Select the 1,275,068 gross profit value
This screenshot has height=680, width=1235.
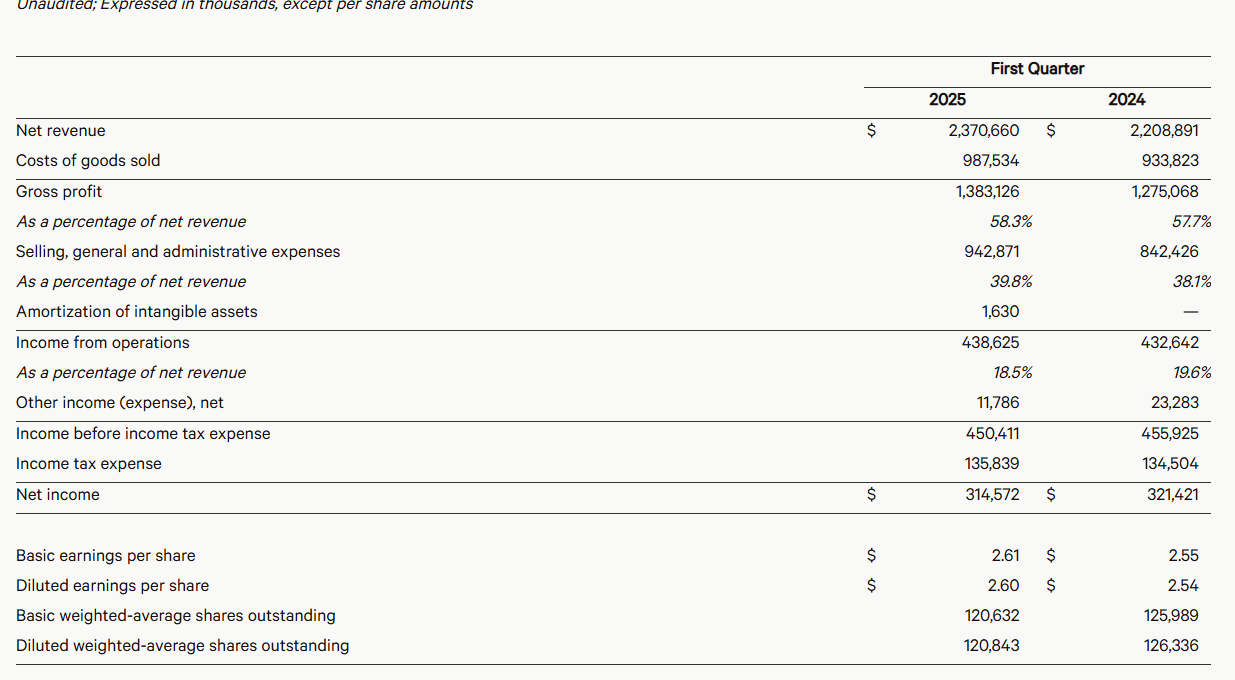pos(1164,192)
